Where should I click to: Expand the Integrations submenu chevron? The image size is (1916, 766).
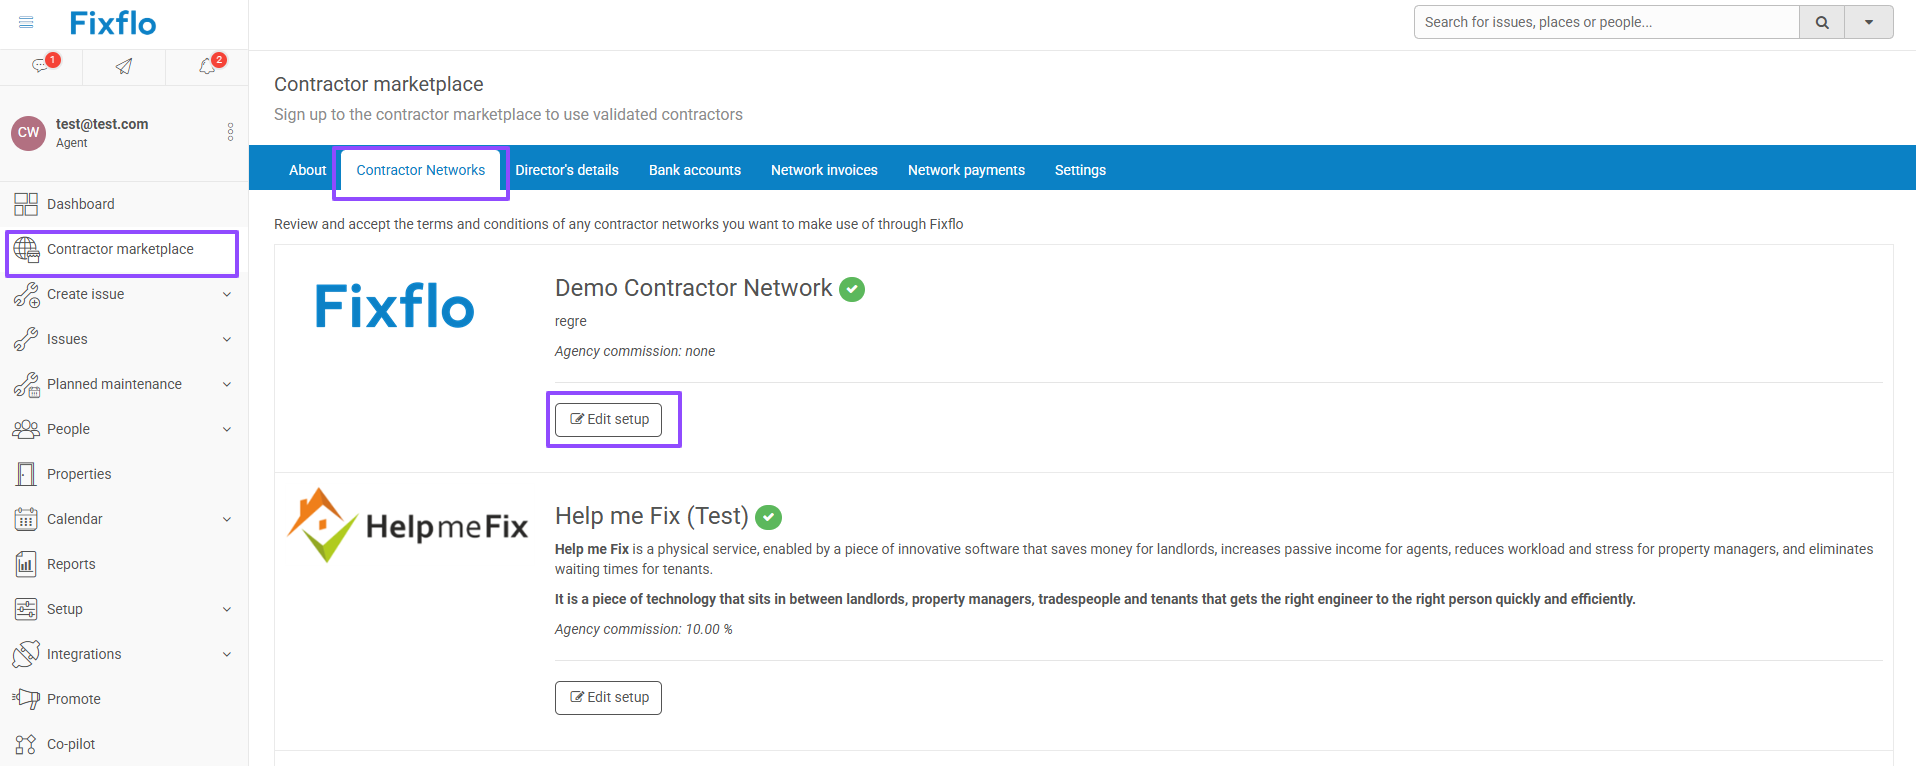(227, 654)
